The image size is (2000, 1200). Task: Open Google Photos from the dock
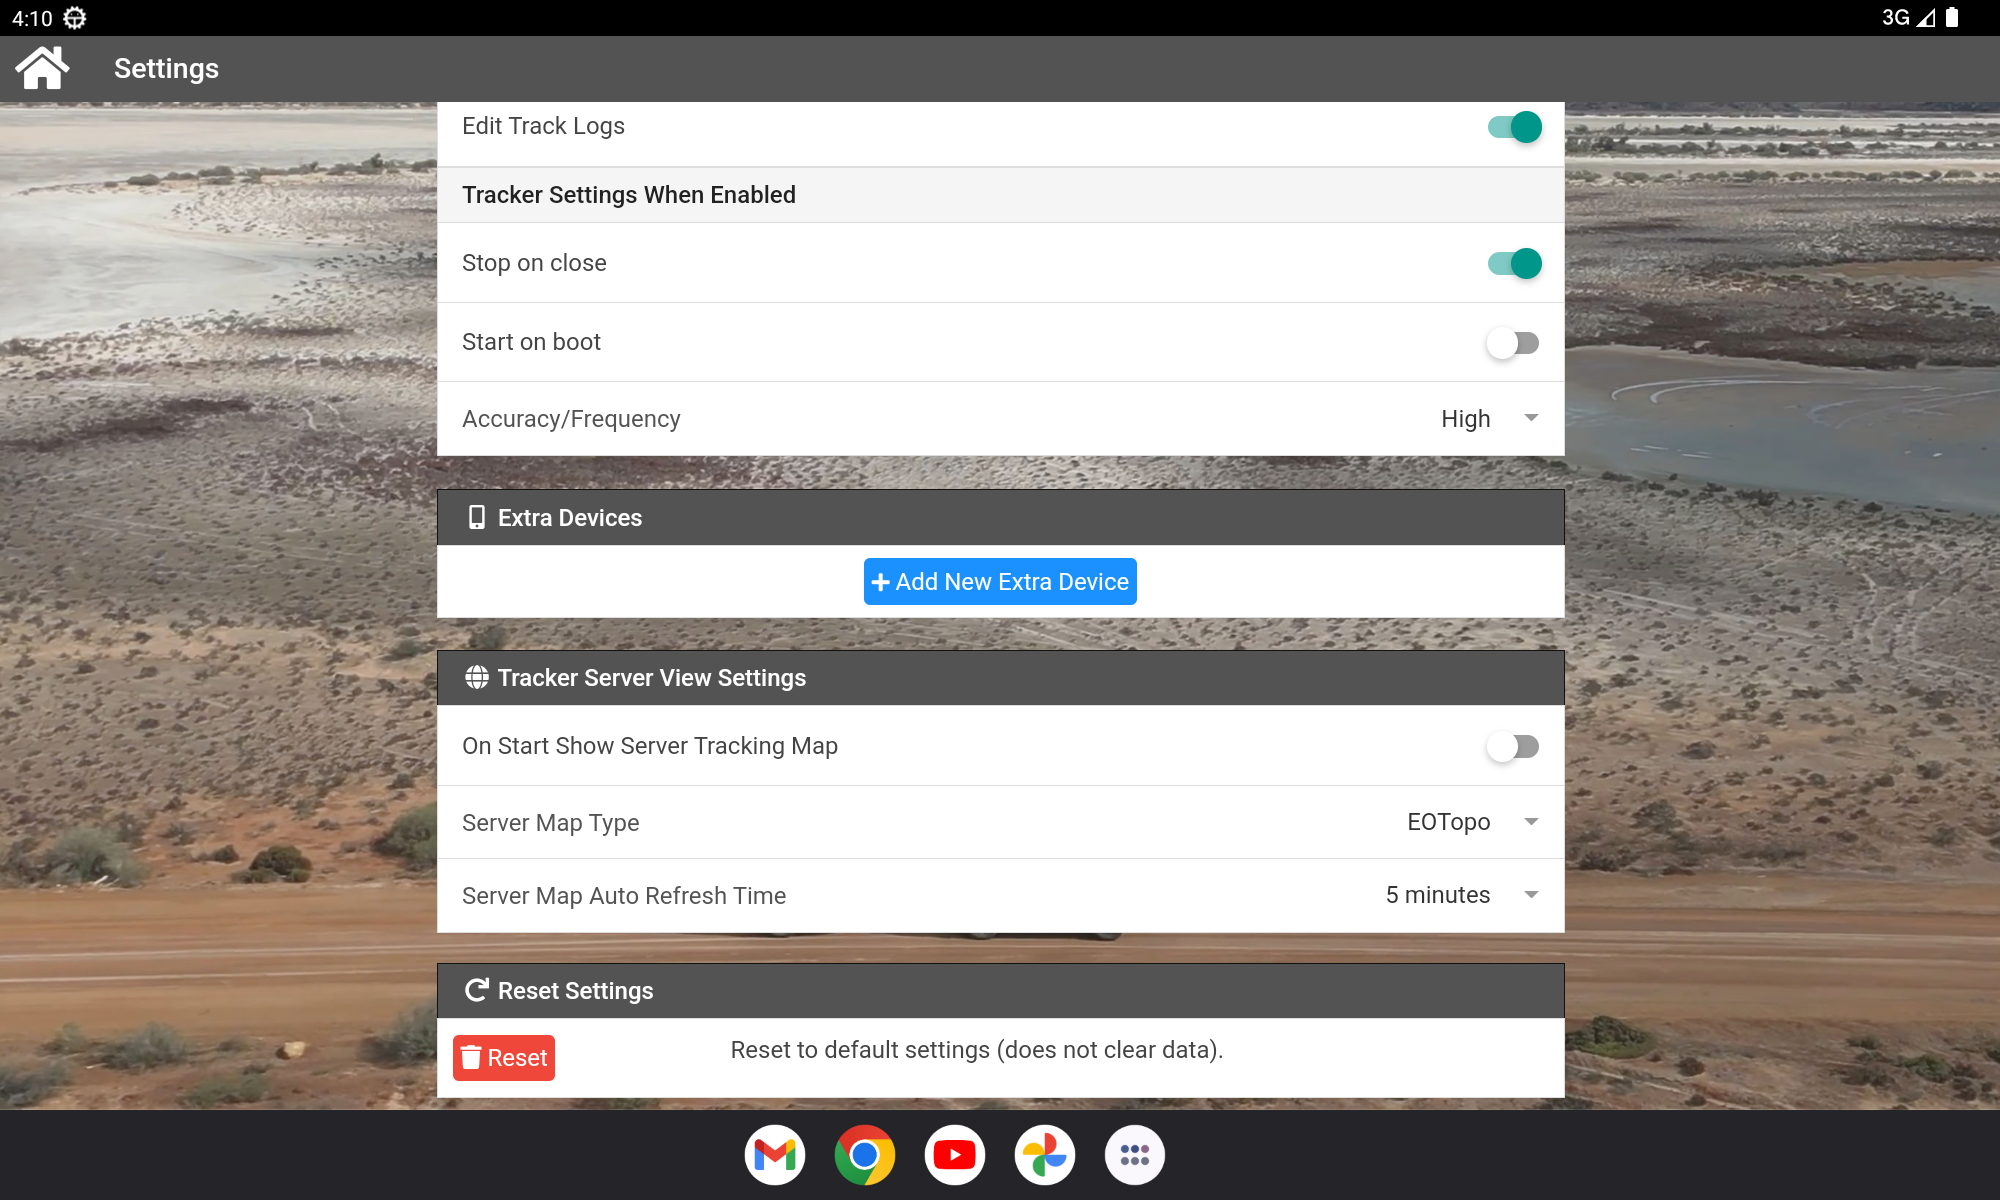click(x=1045, y=1155)
